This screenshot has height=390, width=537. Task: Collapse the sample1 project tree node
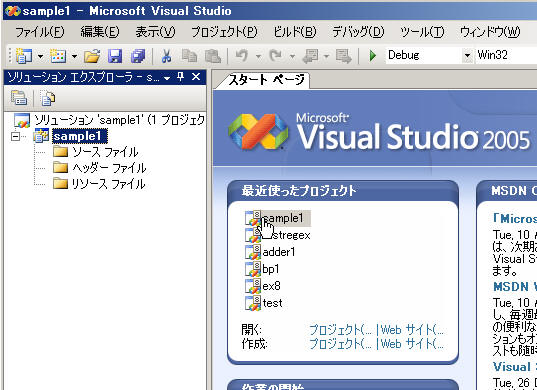(15, 137)
